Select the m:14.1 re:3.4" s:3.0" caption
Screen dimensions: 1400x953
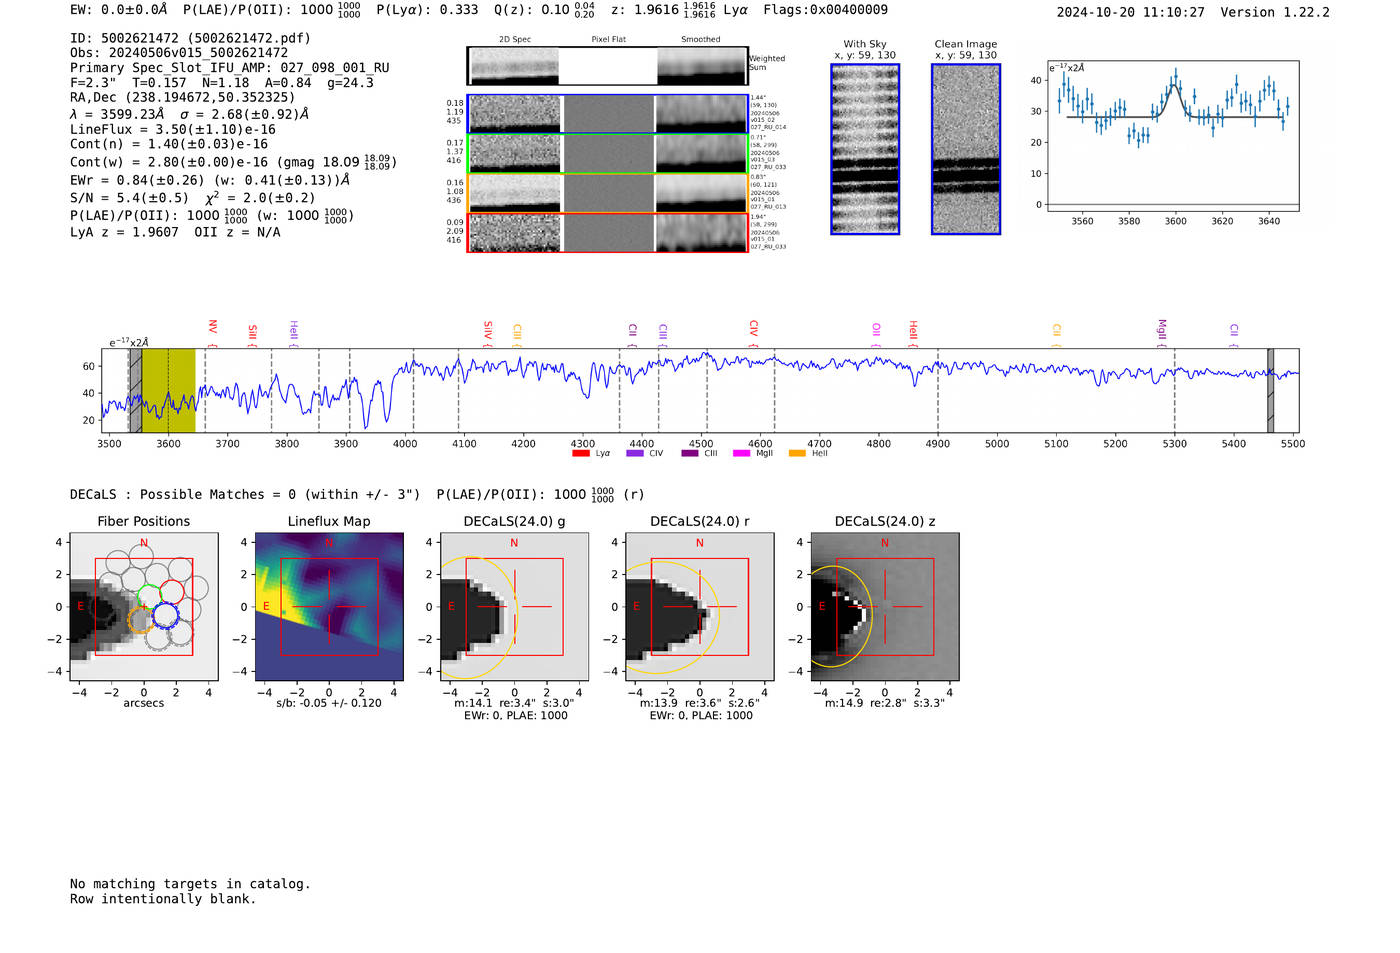[x=514, y=703]
